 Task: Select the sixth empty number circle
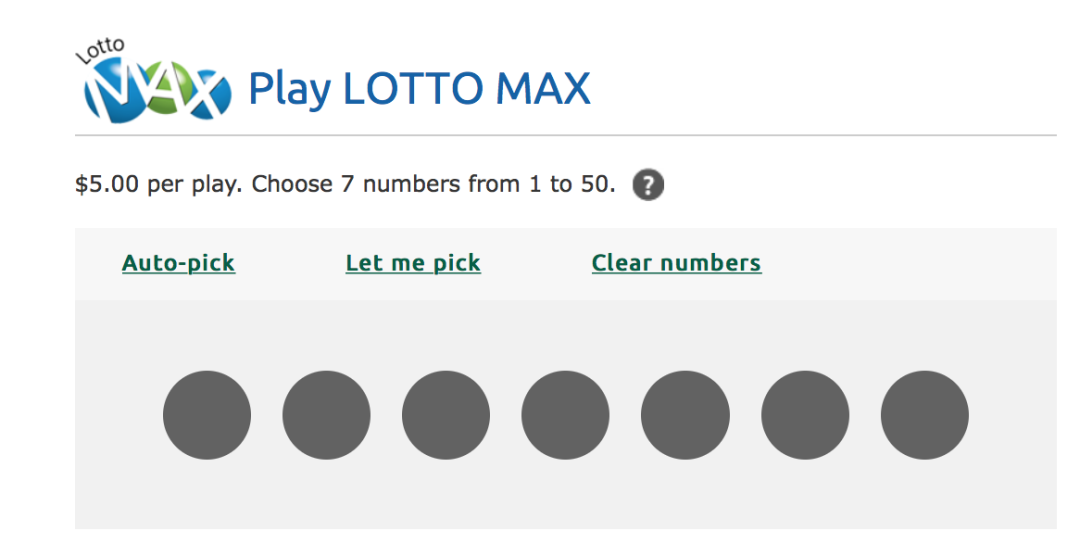pyautogui.click(x=805, y=415)
